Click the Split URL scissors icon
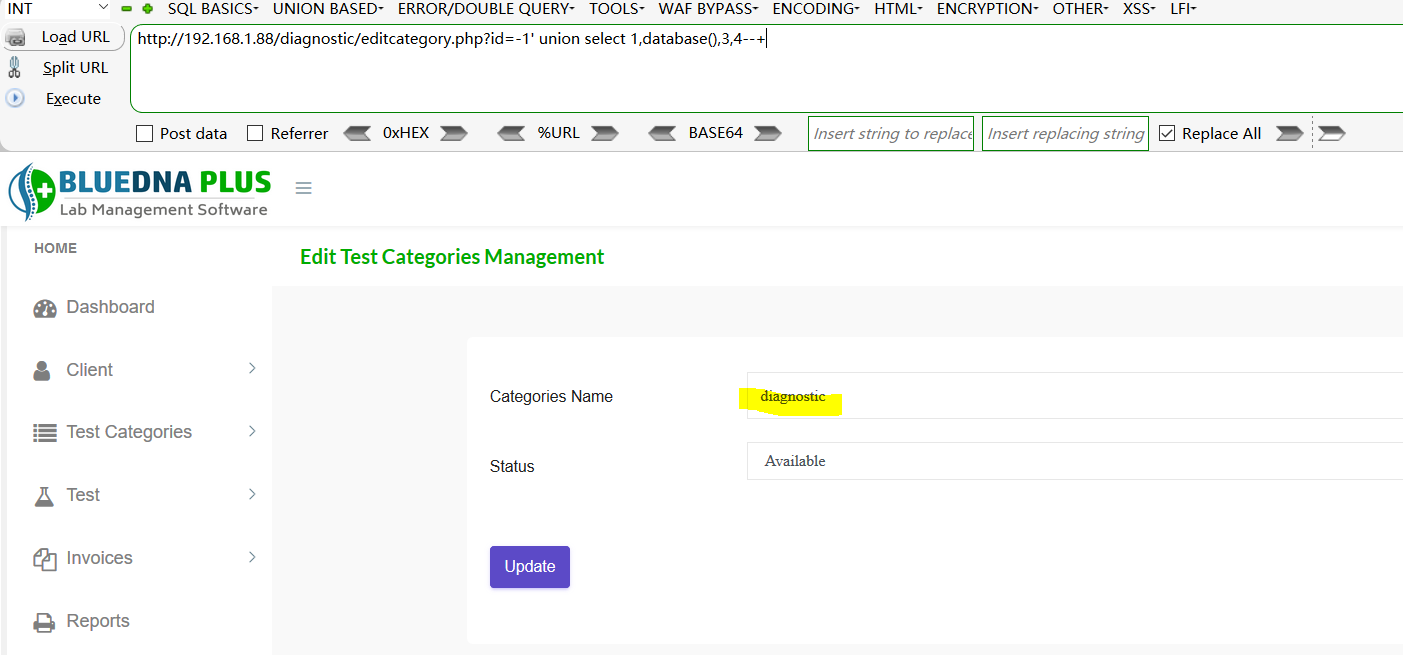This screenshot has height=655, width=1403. pyautogui.click(x=14, y=67)
